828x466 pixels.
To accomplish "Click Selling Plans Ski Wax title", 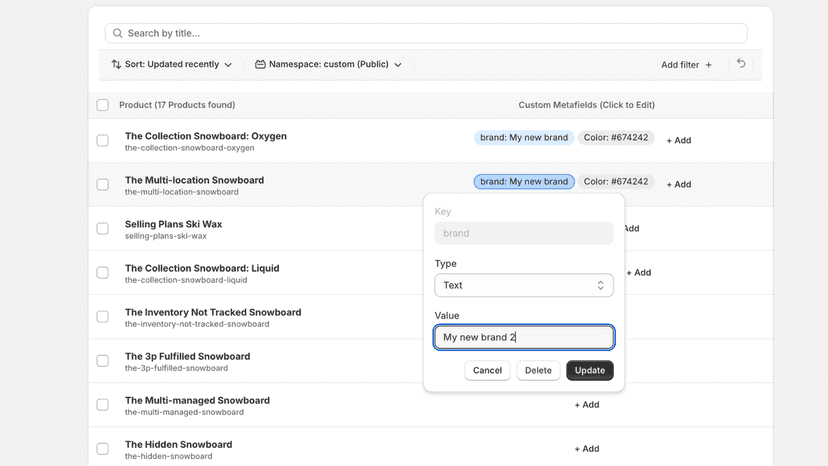I will click(x=173, y=225).
